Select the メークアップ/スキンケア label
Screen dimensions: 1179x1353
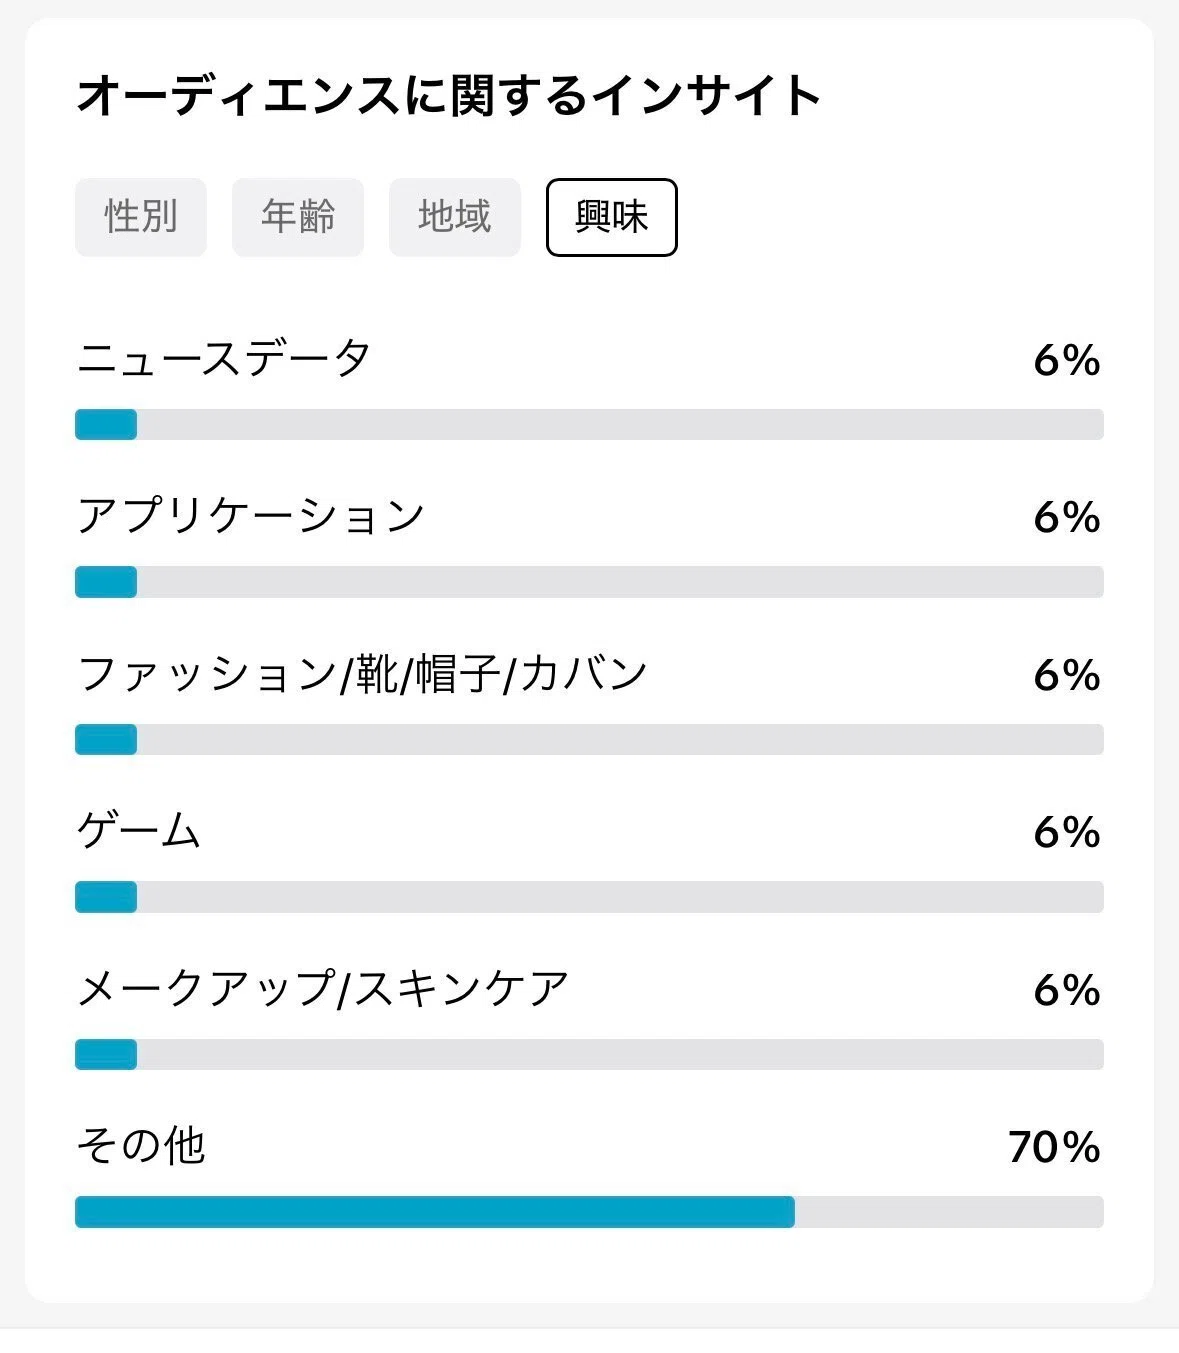pos(323,989)
